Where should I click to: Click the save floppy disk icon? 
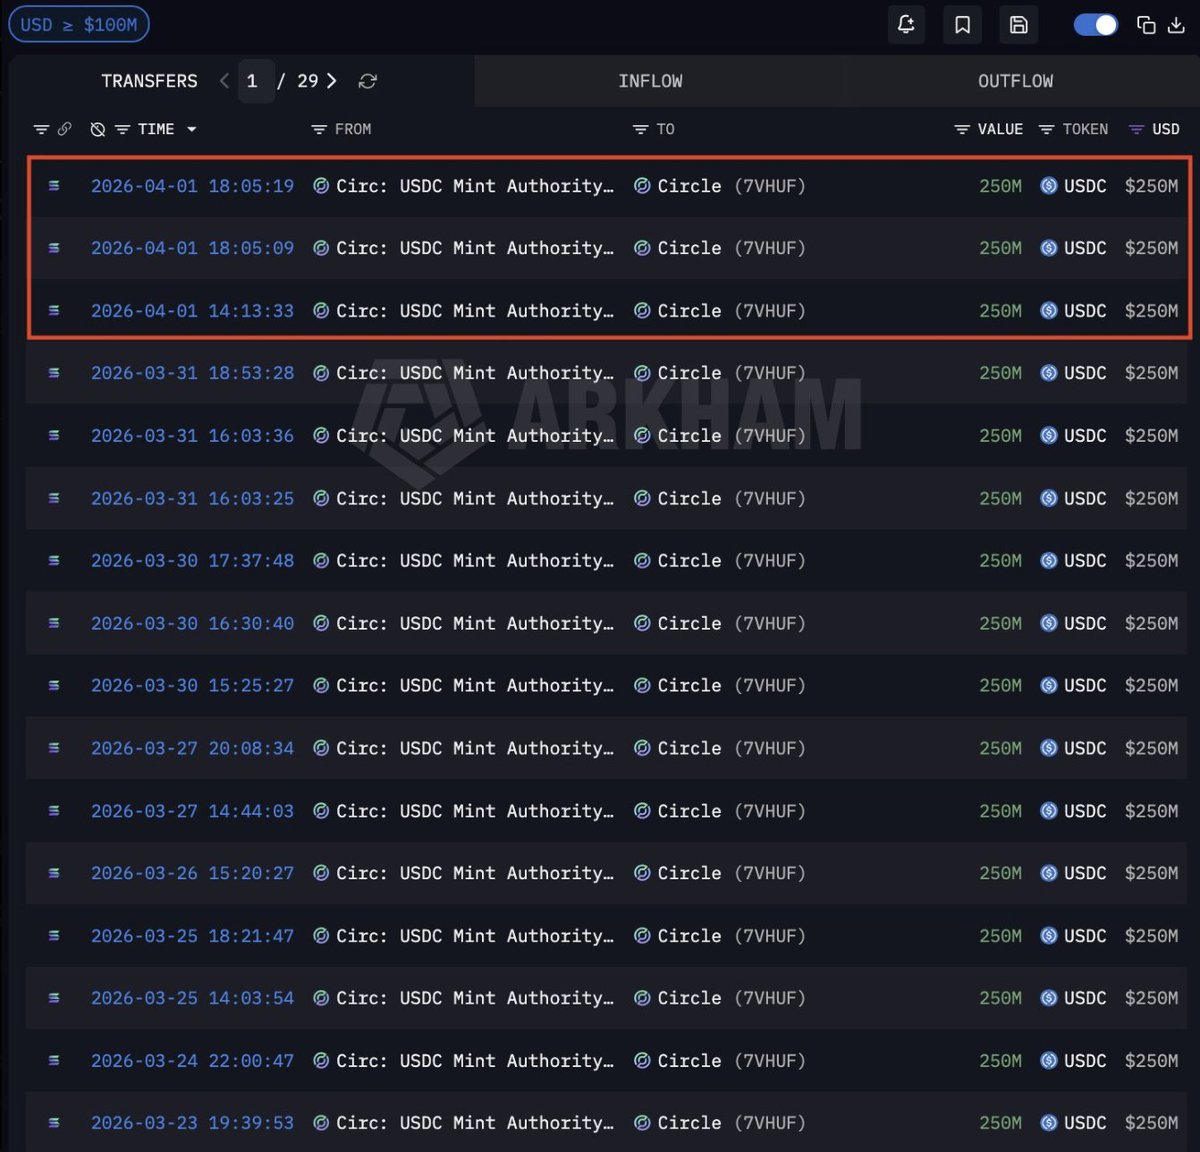tap(1018, 25)
